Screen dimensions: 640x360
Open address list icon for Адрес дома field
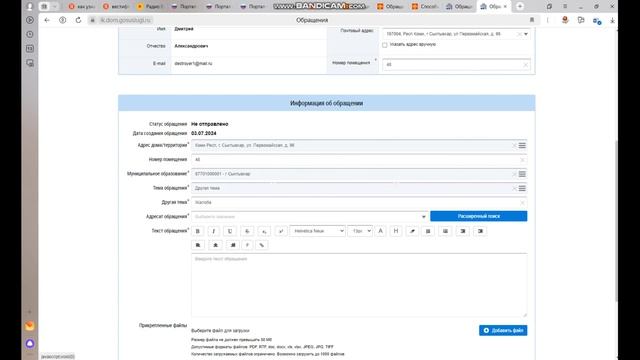(x=522, y=145)
